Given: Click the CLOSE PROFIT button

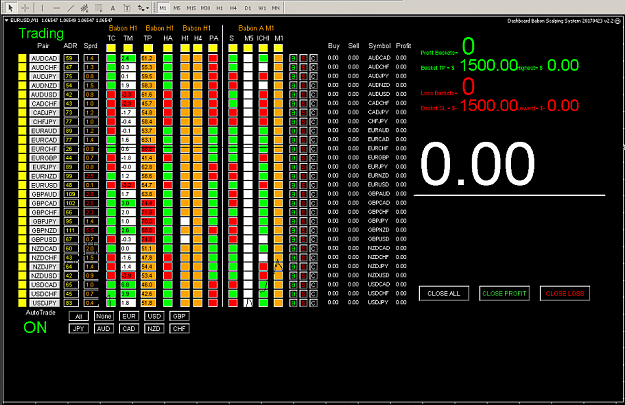Looking at the screenshot, I should [504, 293].
